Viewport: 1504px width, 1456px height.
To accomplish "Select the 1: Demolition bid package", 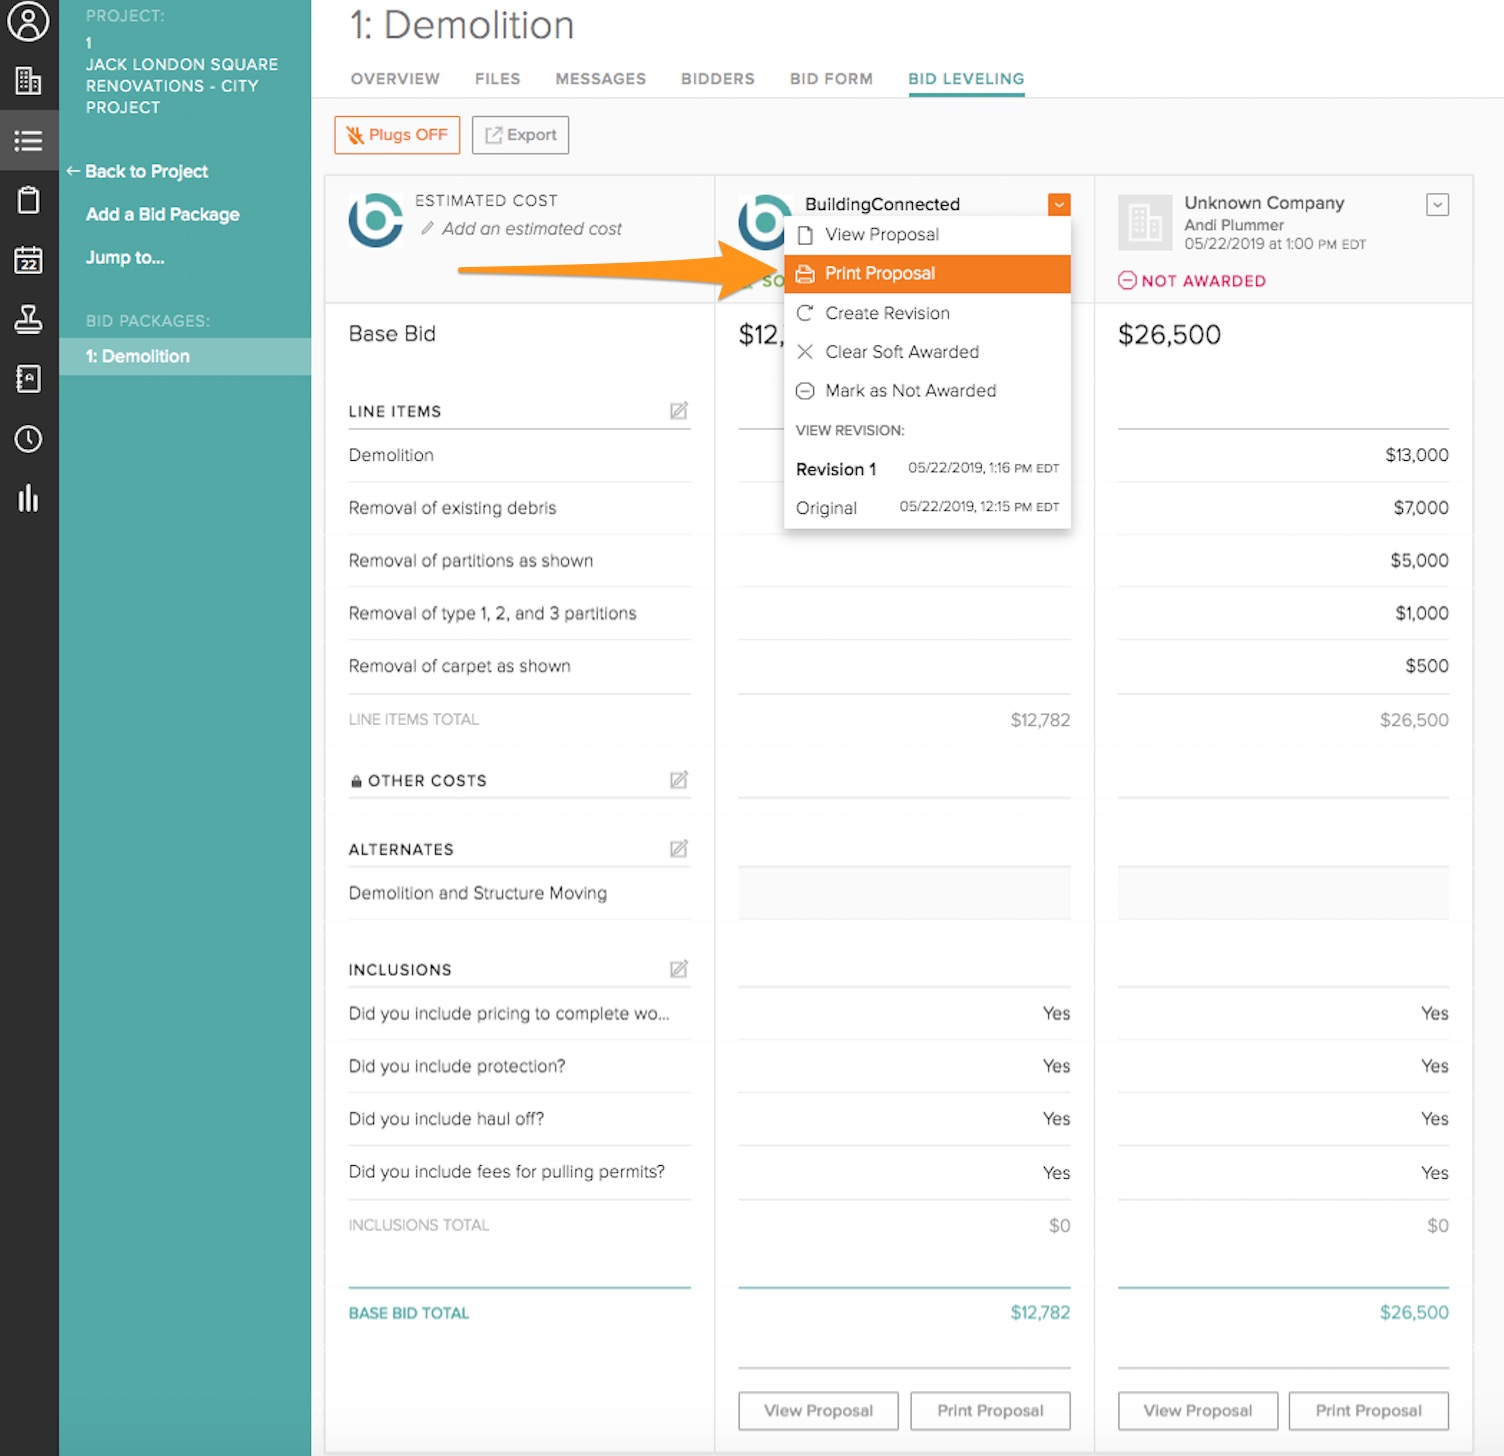I will 138,356.
